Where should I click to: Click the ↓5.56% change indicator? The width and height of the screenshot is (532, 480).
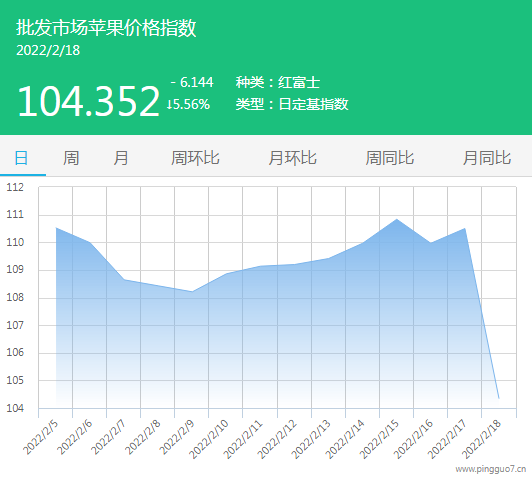188,104
